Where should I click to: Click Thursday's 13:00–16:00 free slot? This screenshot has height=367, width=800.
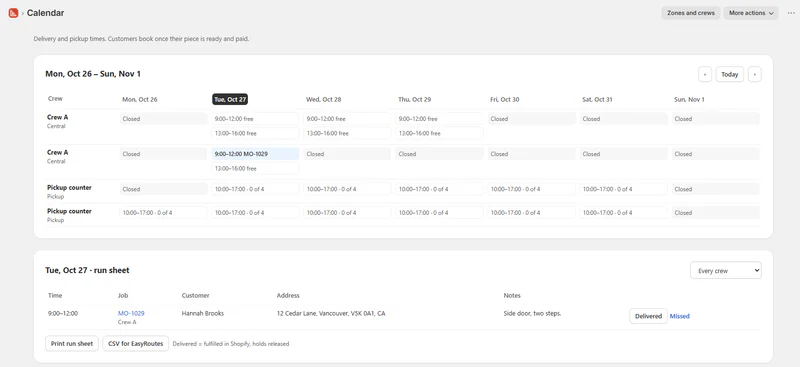tap(439, 133)
